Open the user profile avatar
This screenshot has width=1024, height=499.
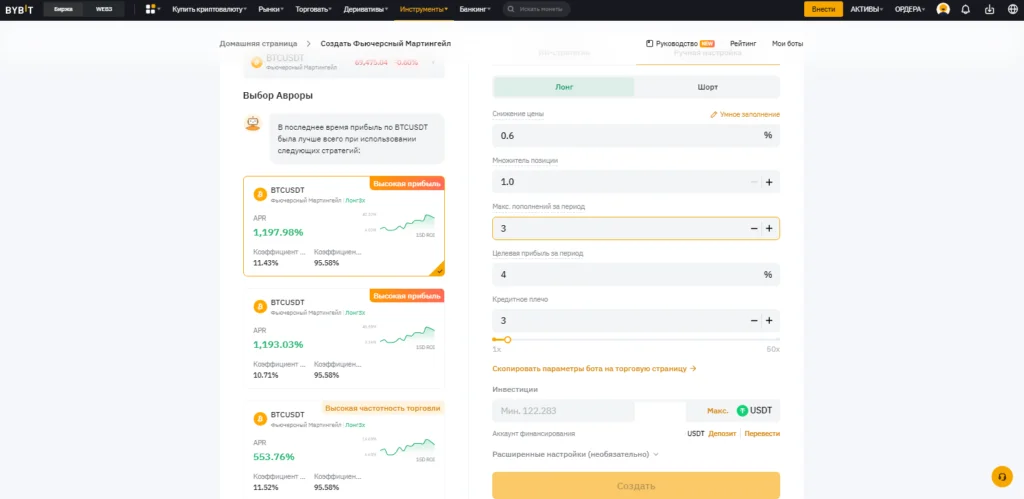click(942, 9)
